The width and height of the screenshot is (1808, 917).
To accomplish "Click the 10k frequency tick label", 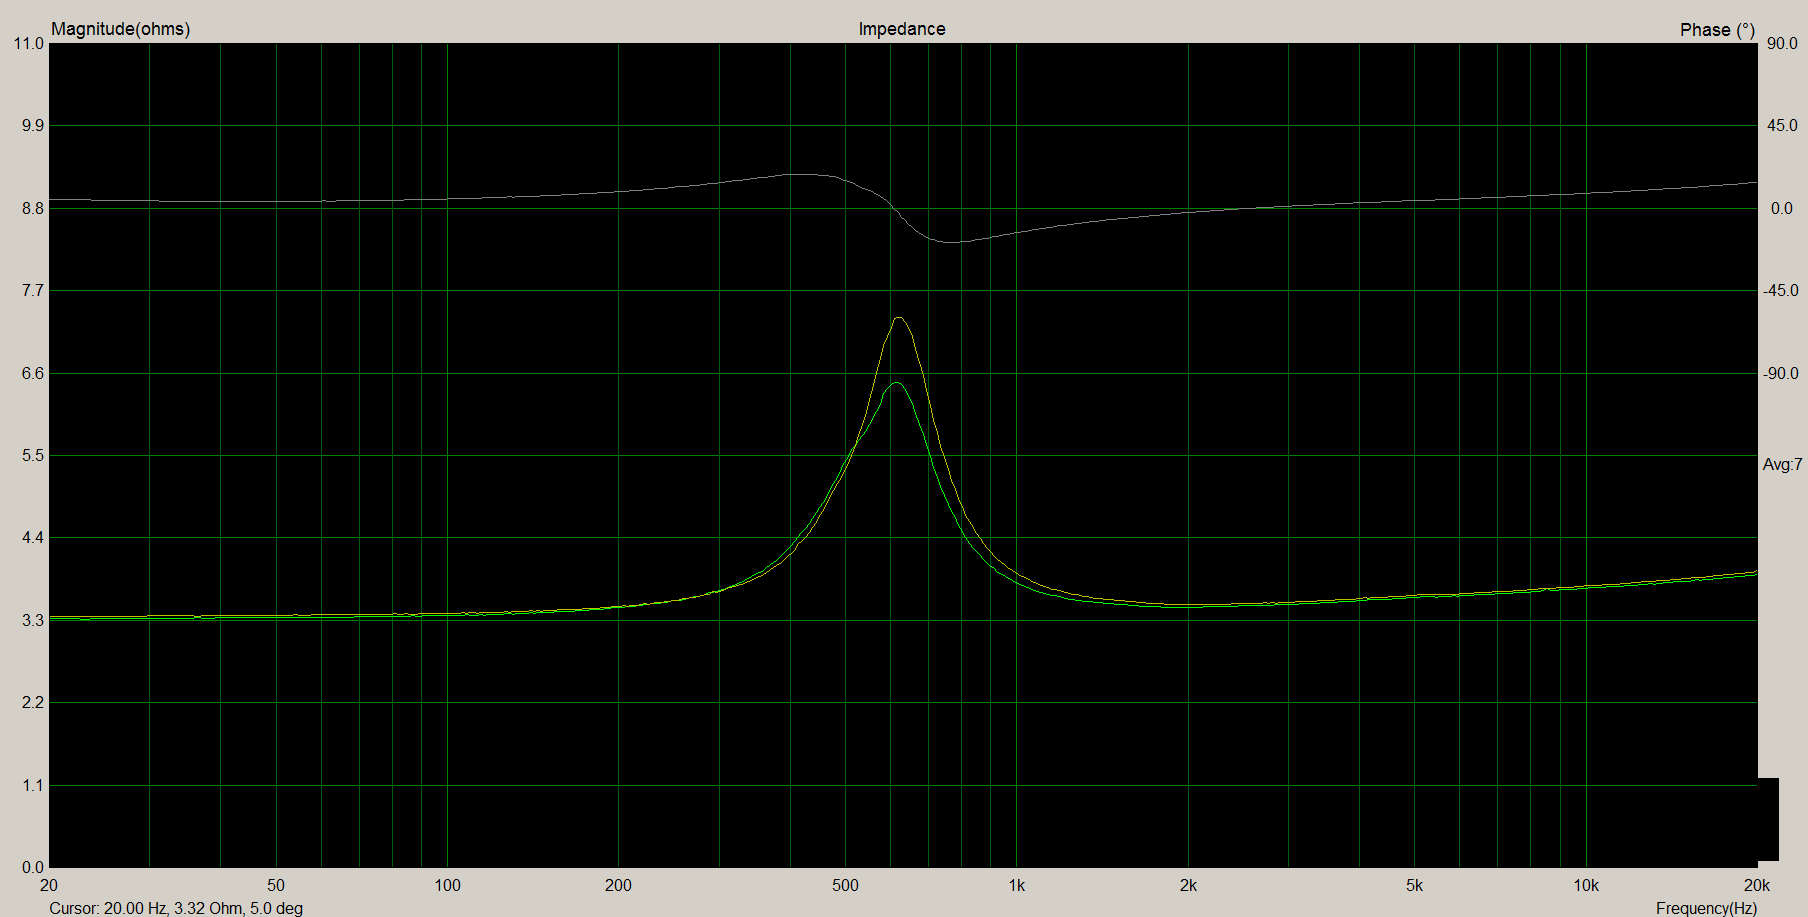I will point(1586,885).
